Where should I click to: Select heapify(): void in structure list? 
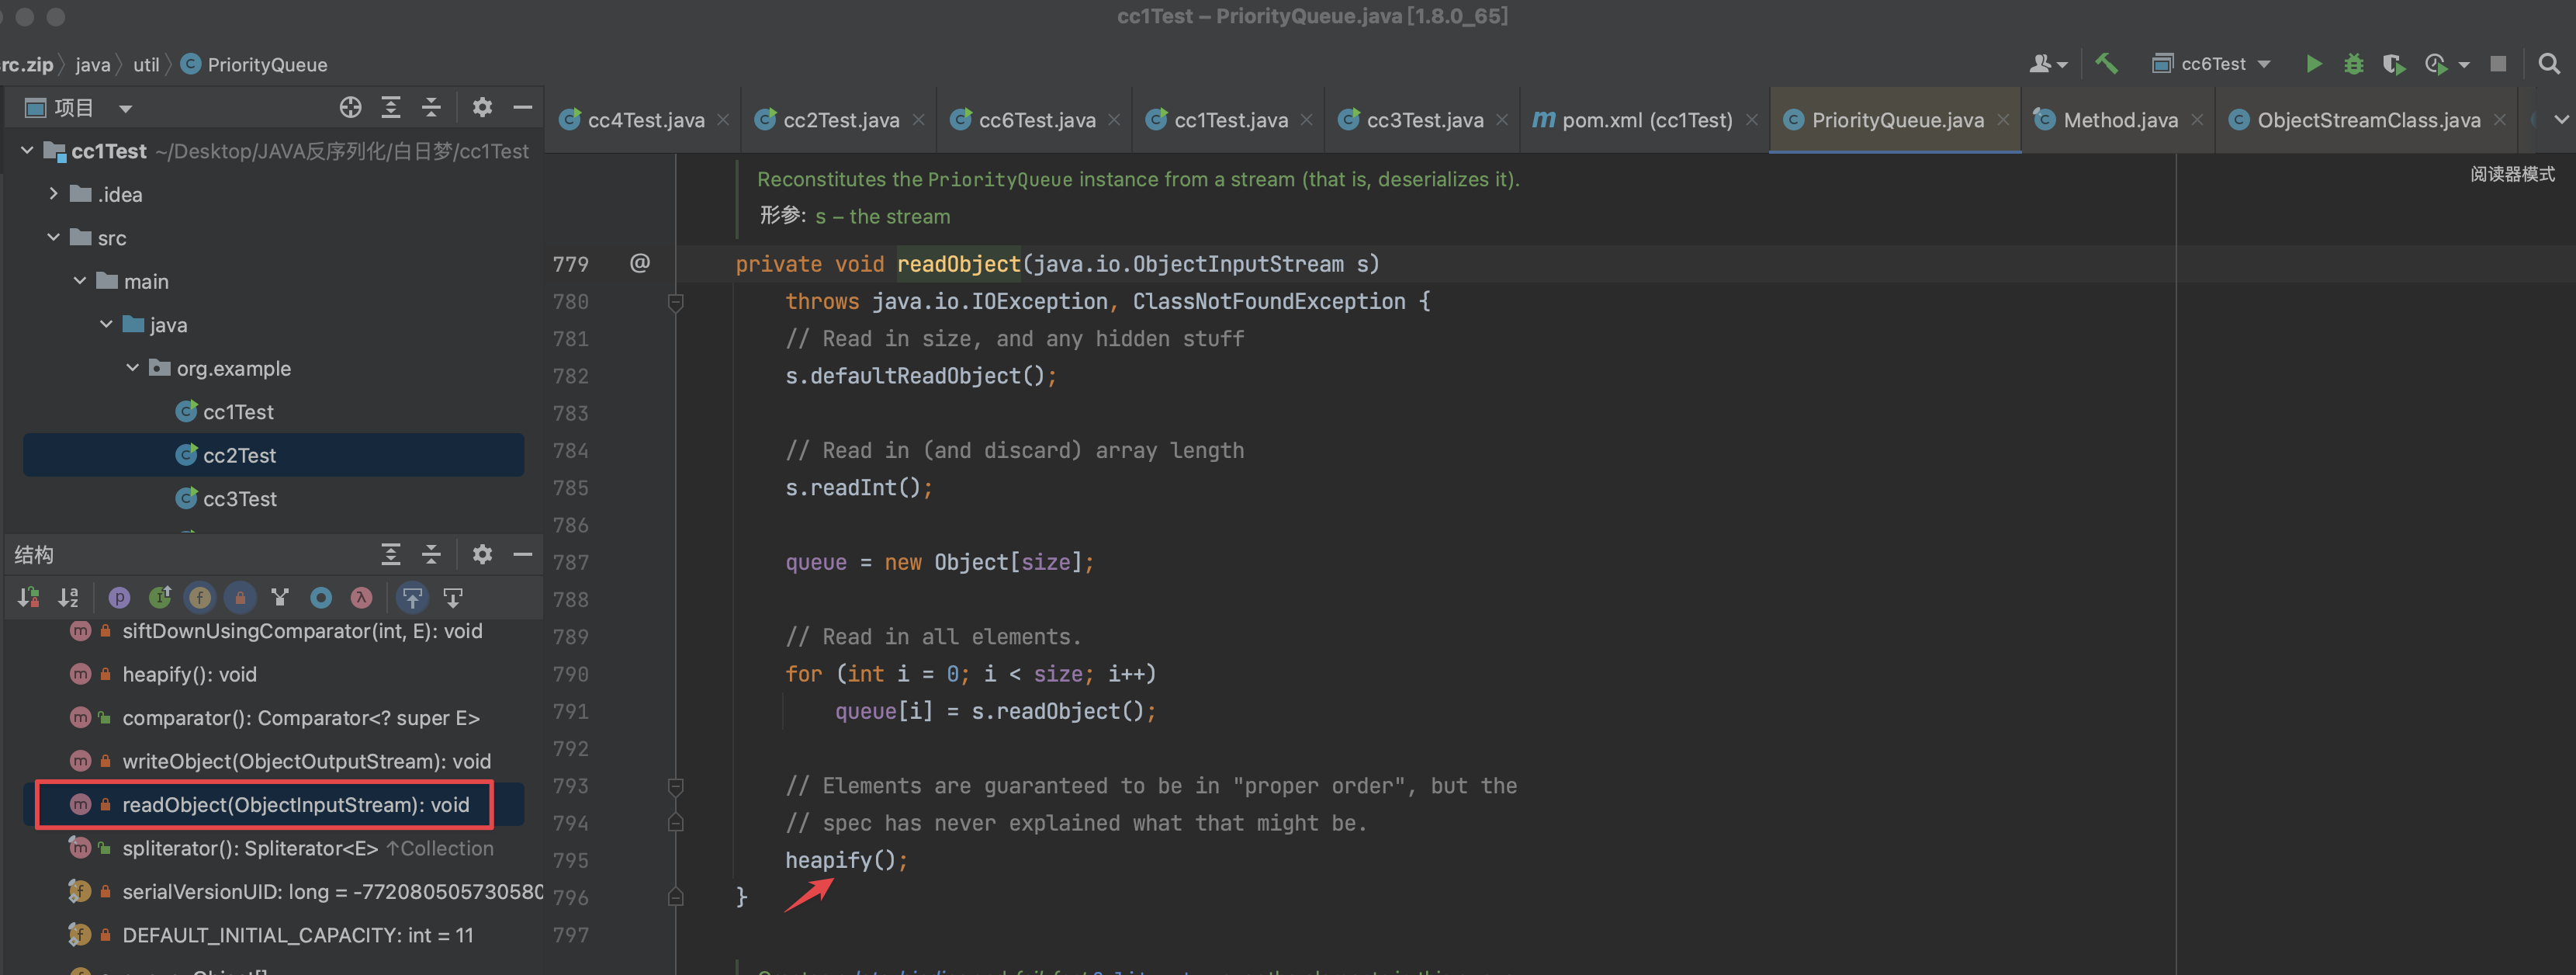click(189, 675)
